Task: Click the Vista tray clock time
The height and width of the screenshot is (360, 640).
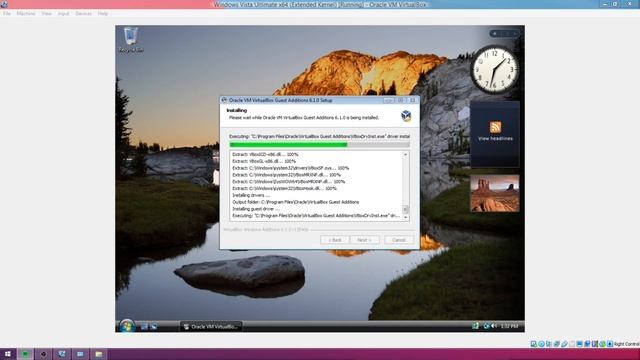Action: pyautogui.click(x=509, y=326)
